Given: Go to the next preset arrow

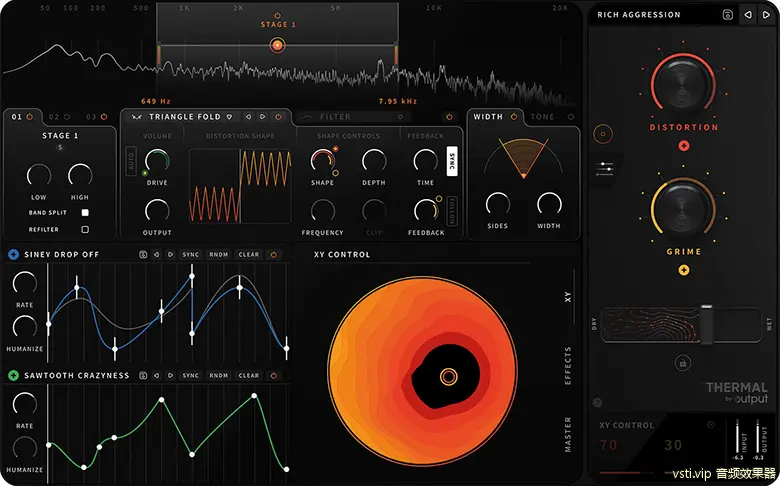Looking at the screenshot, I should (765, 15).
